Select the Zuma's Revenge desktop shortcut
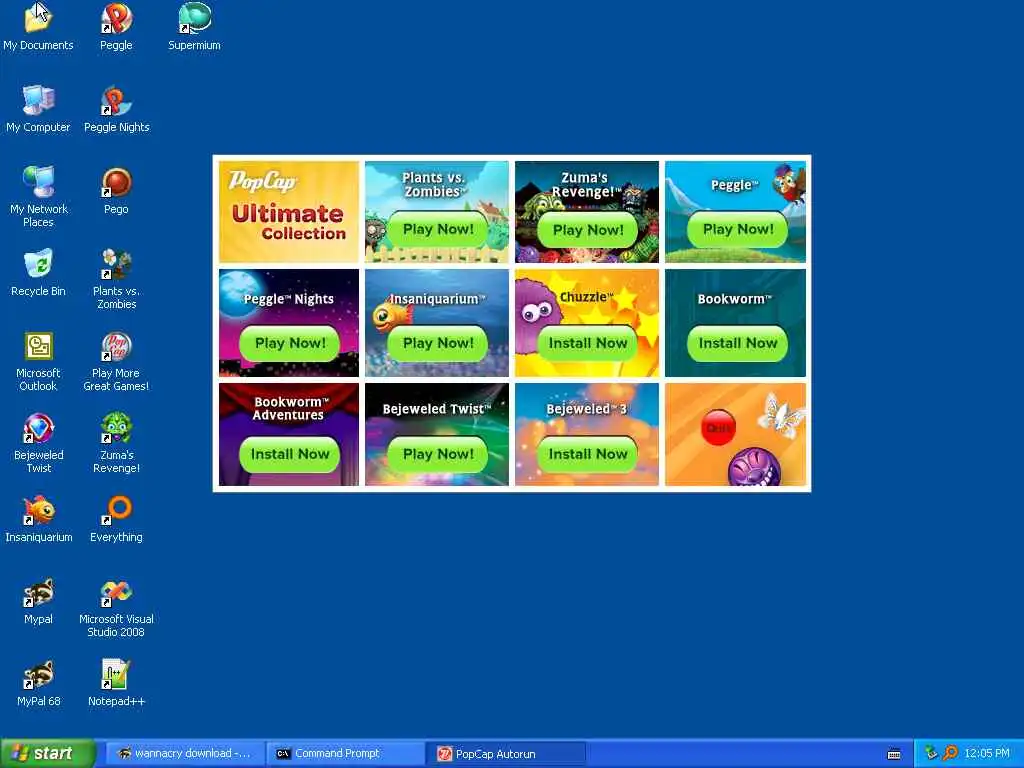 click(x=116, y=443)
